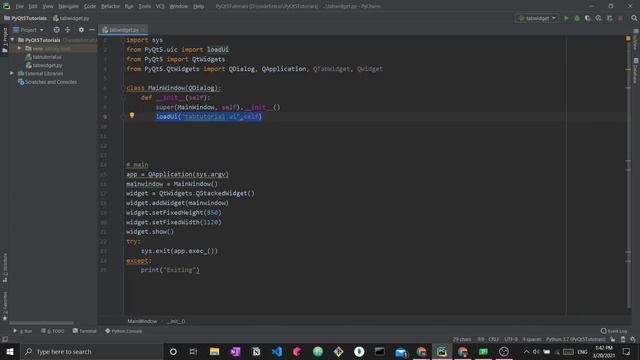Click PyQt5Tutorials breadcrumb in navigation bar
Image resolution: width=640 pixels, height=360 pixels.
(x=25, y=18)
